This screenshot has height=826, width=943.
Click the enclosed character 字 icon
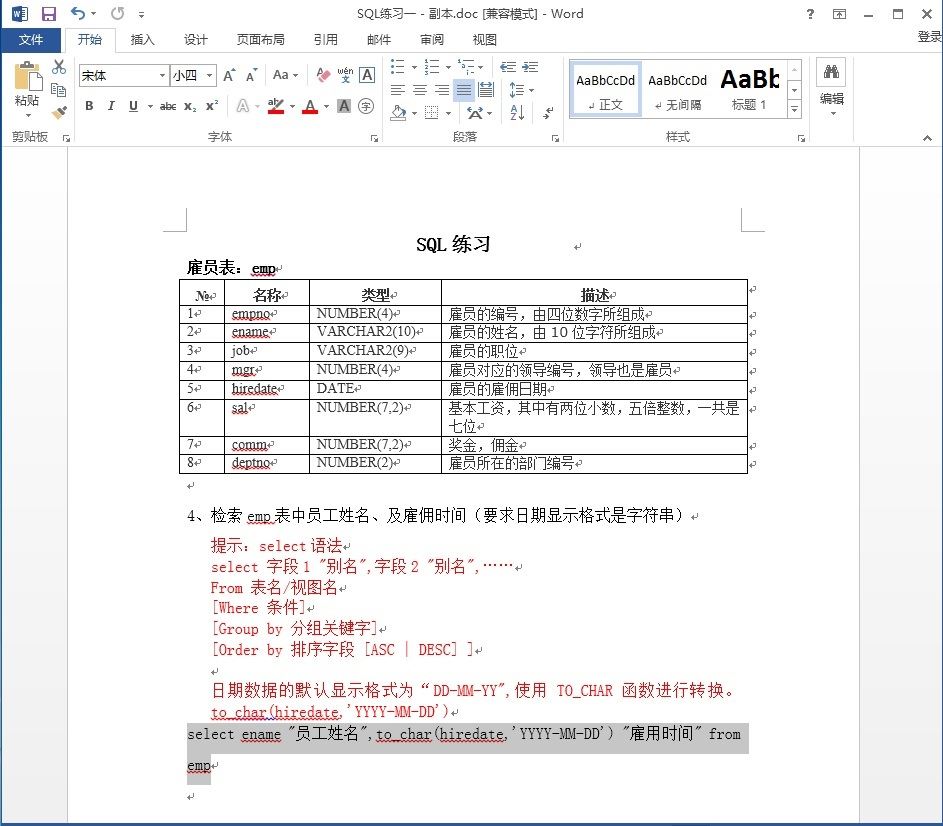tap(366, 106)
